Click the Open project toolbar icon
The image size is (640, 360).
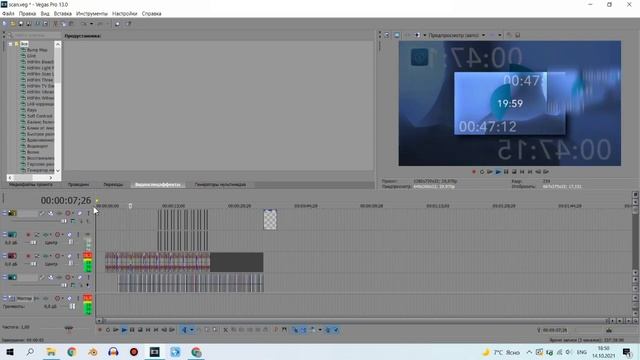(13, 24)
